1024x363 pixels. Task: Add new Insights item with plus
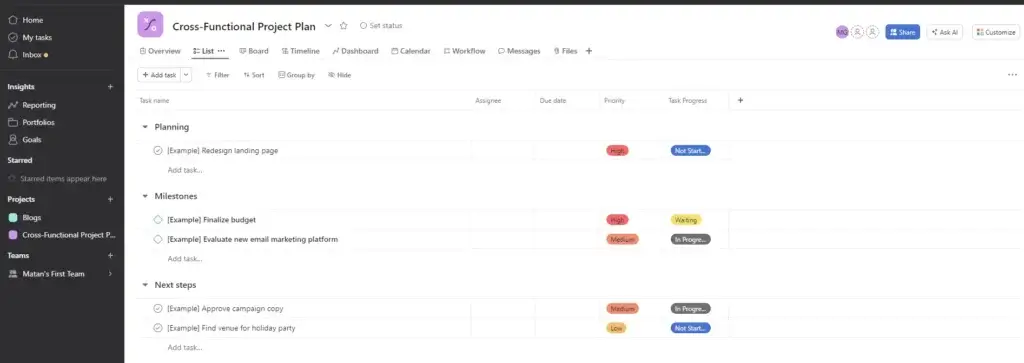pyautogui.click(x=110, y=87)
